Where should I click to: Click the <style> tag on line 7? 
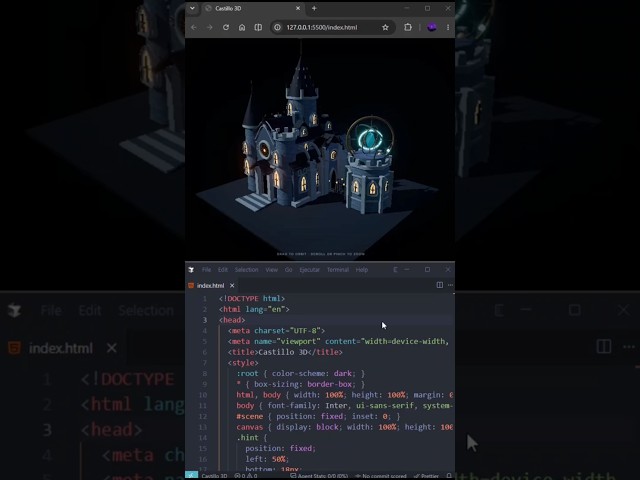click(x=243, y=363)
